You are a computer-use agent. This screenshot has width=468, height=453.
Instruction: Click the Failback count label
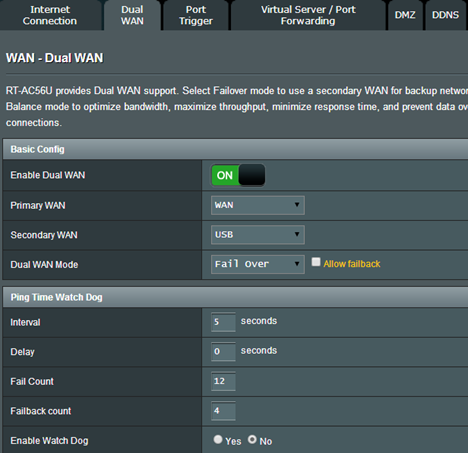[x=41, y=411]
